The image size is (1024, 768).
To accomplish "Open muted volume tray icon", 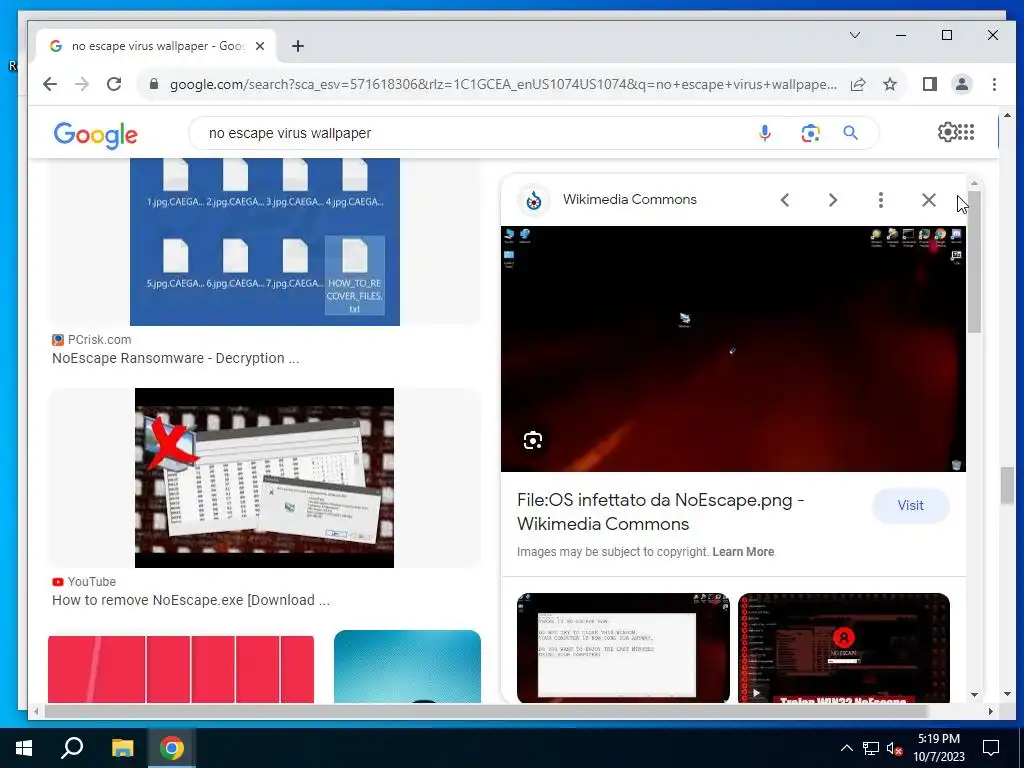I will pyautogui.click(x=894, y=748).
